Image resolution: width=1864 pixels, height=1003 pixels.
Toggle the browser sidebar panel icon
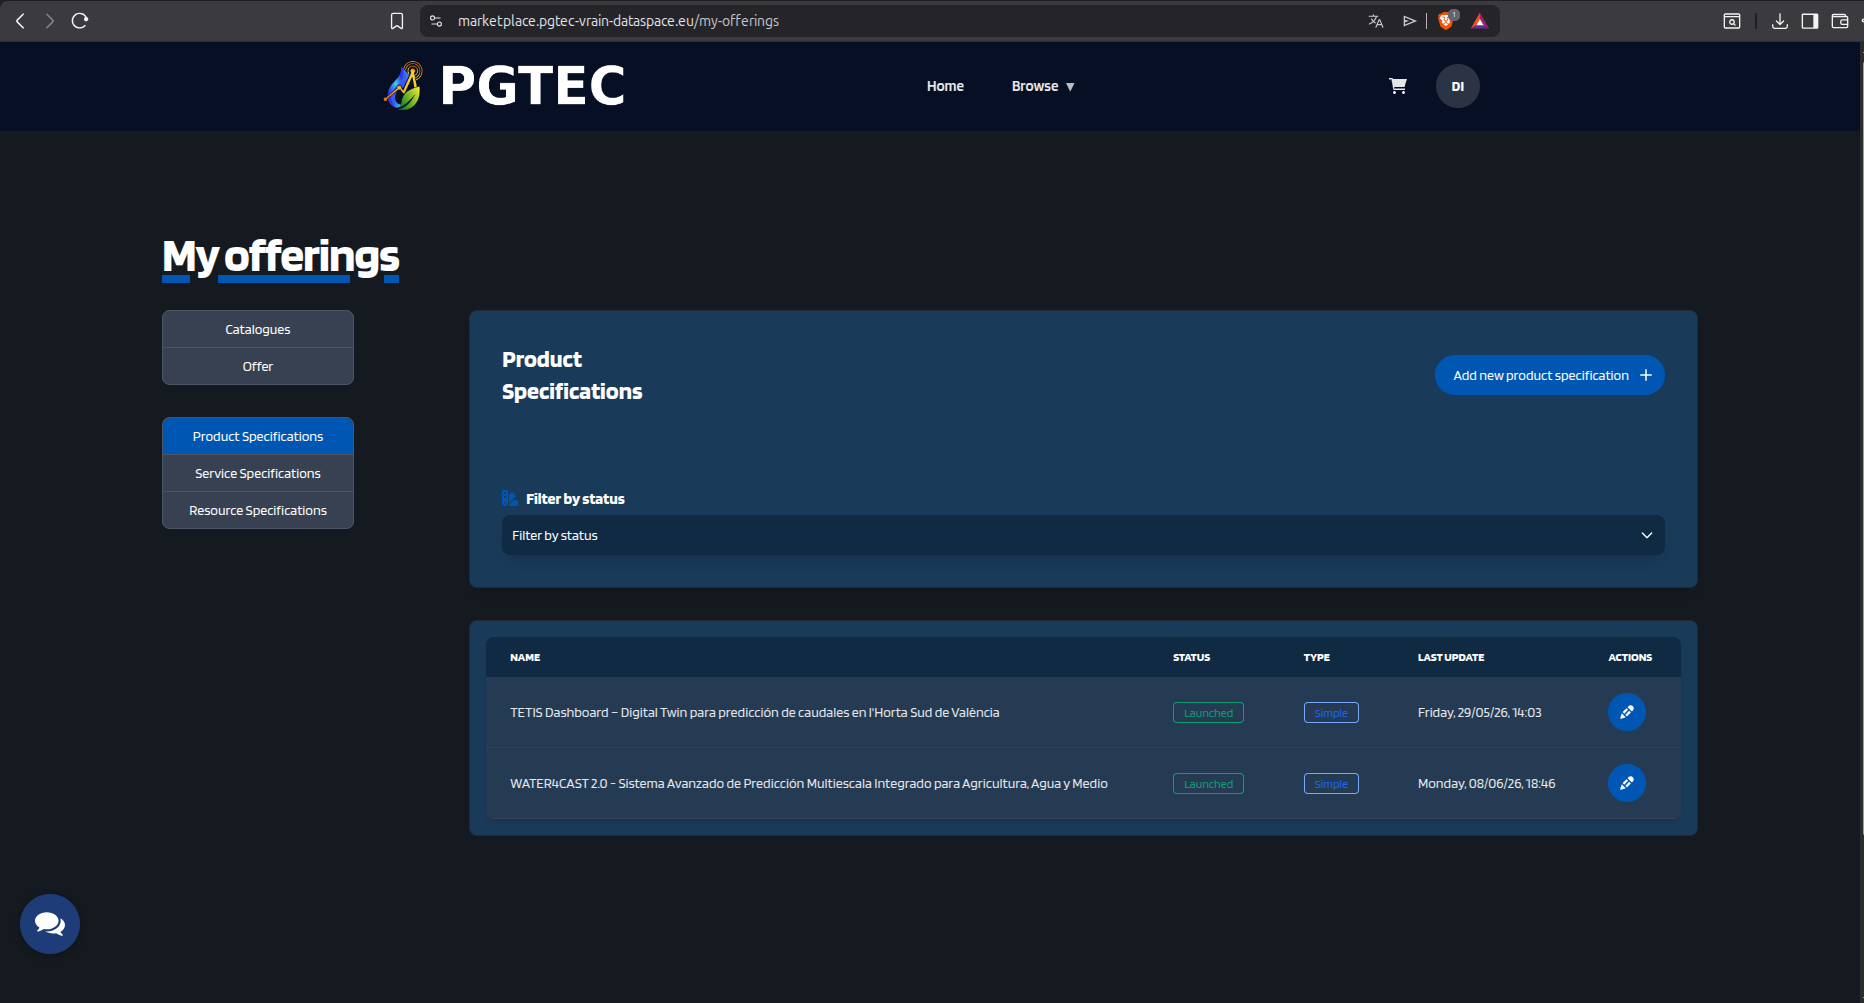(1810, 21)
